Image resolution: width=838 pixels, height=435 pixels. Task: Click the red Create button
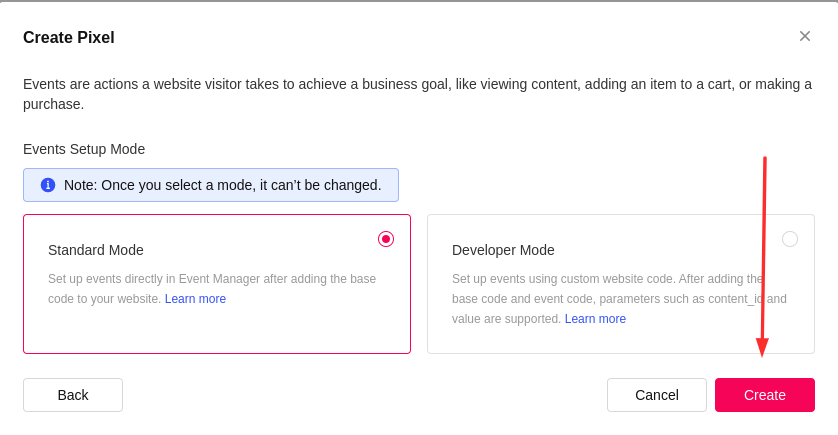coord(764,395)
